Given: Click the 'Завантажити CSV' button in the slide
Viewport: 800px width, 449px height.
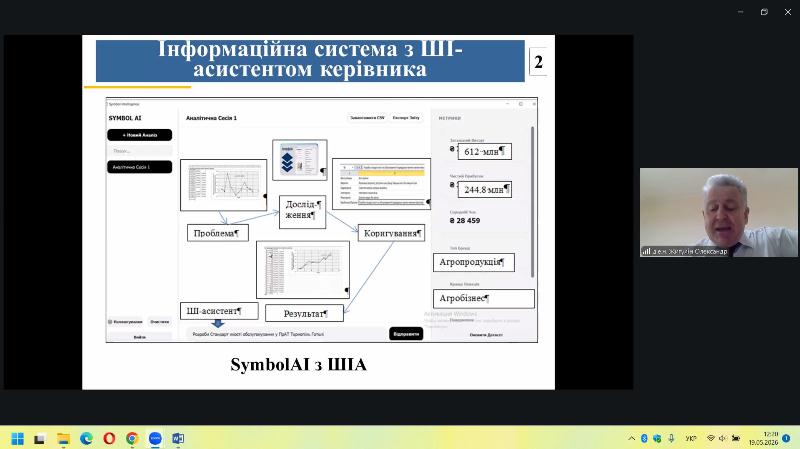Looking at the screenshot, I should click(x=367, y=118).
